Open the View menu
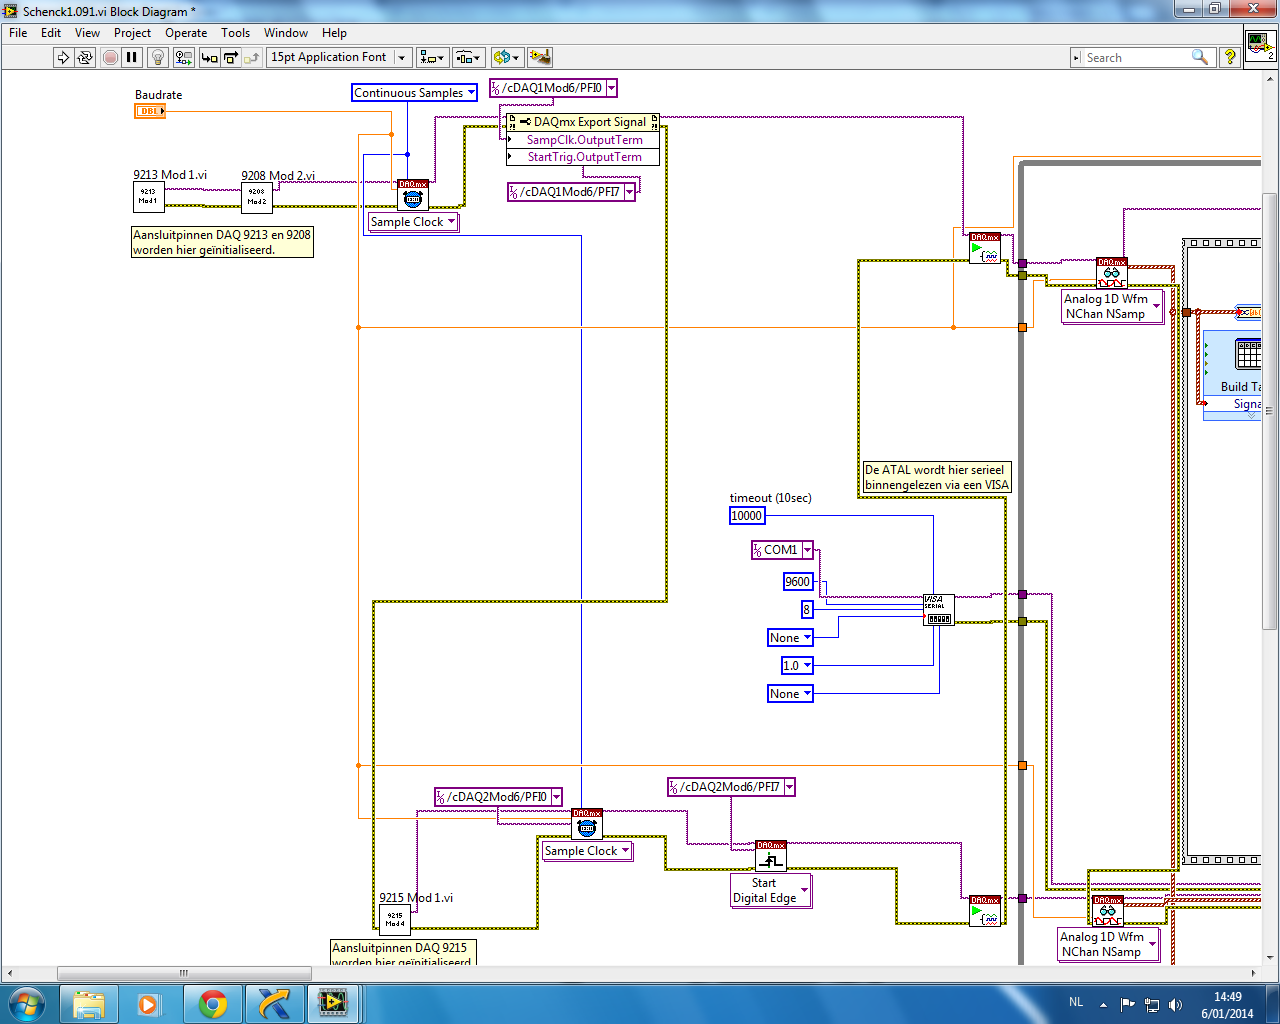This screenshot has width=1280, height=1024. tap(88, 33)
